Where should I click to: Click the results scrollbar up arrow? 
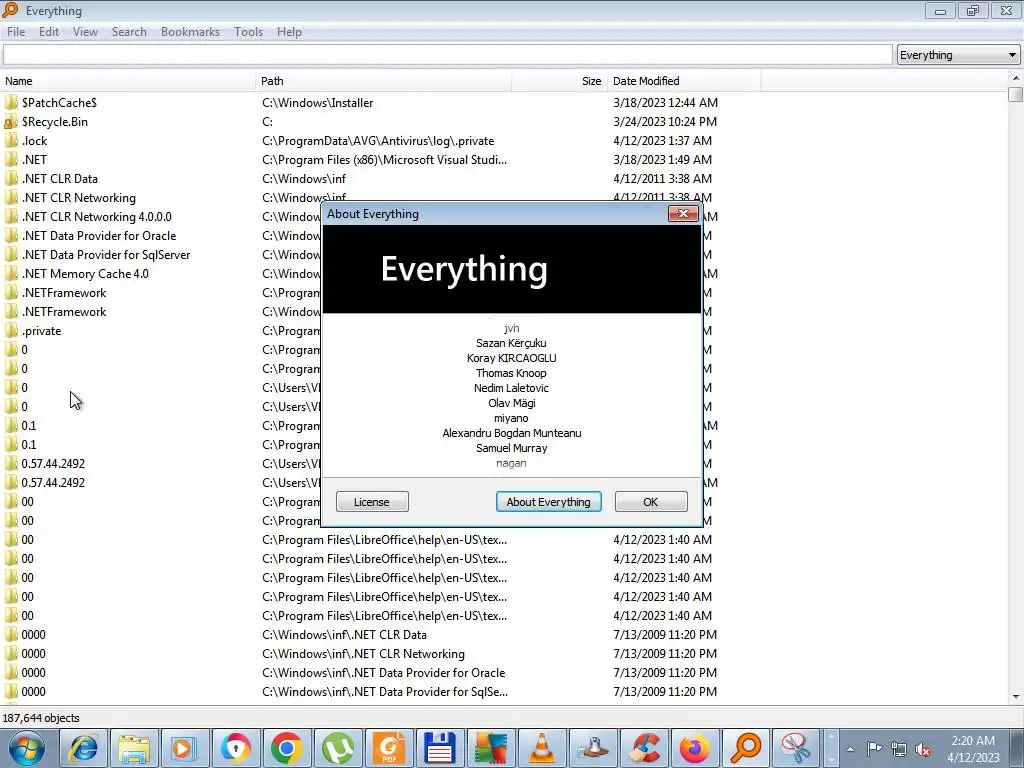tap(1016, 78)
